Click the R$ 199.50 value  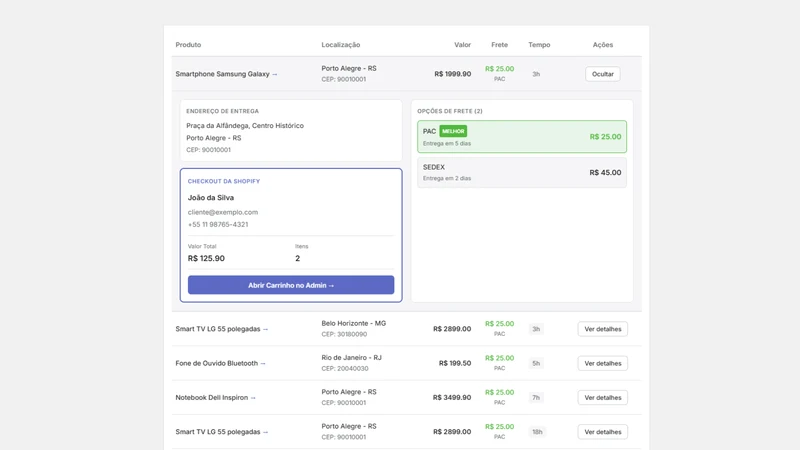(455, 363)
